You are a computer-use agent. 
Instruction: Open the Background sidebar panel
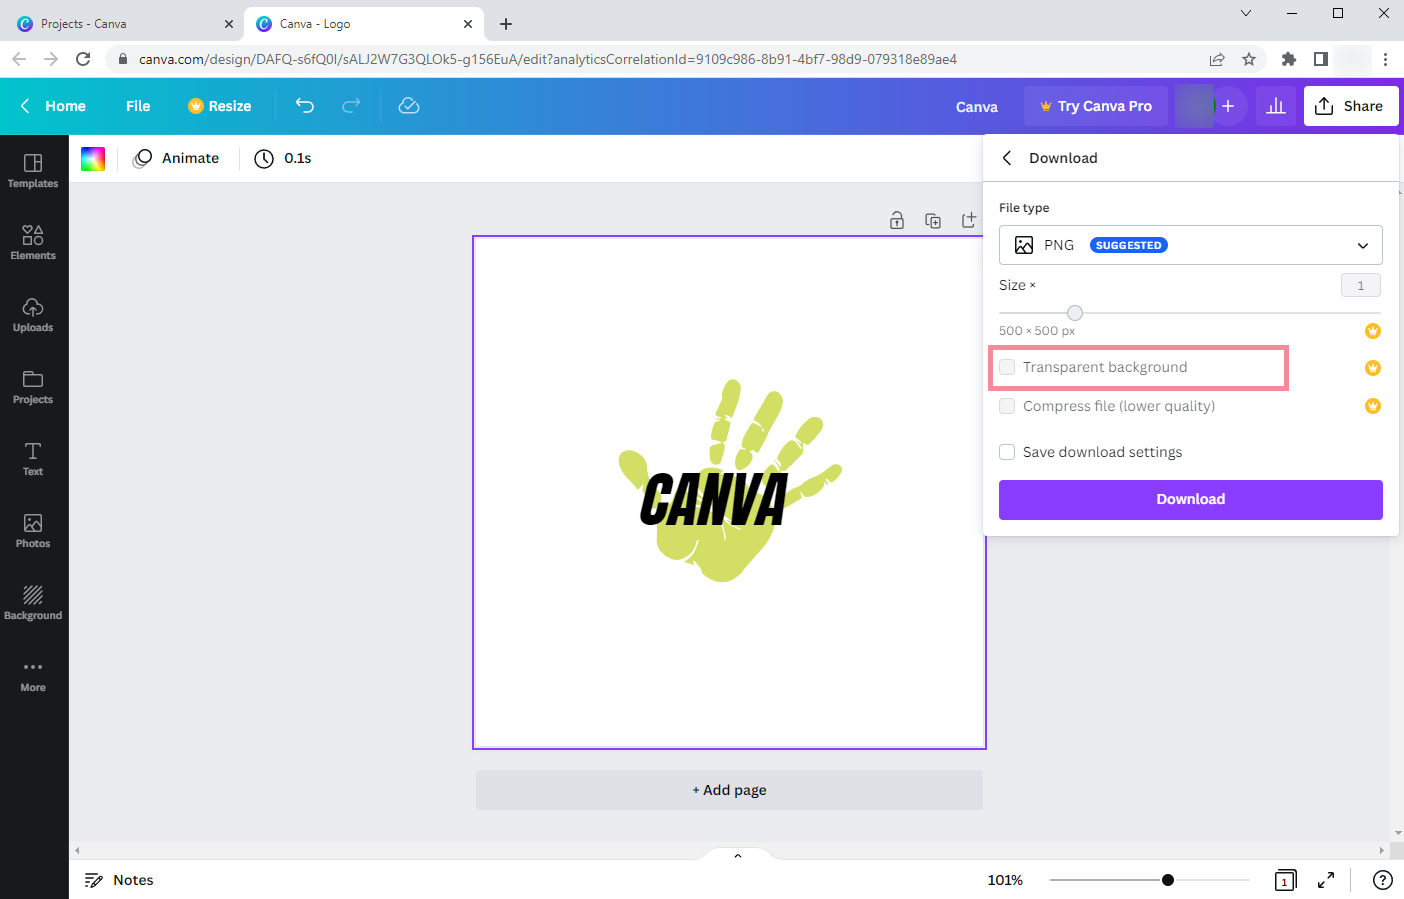click(x=33, y=603)
